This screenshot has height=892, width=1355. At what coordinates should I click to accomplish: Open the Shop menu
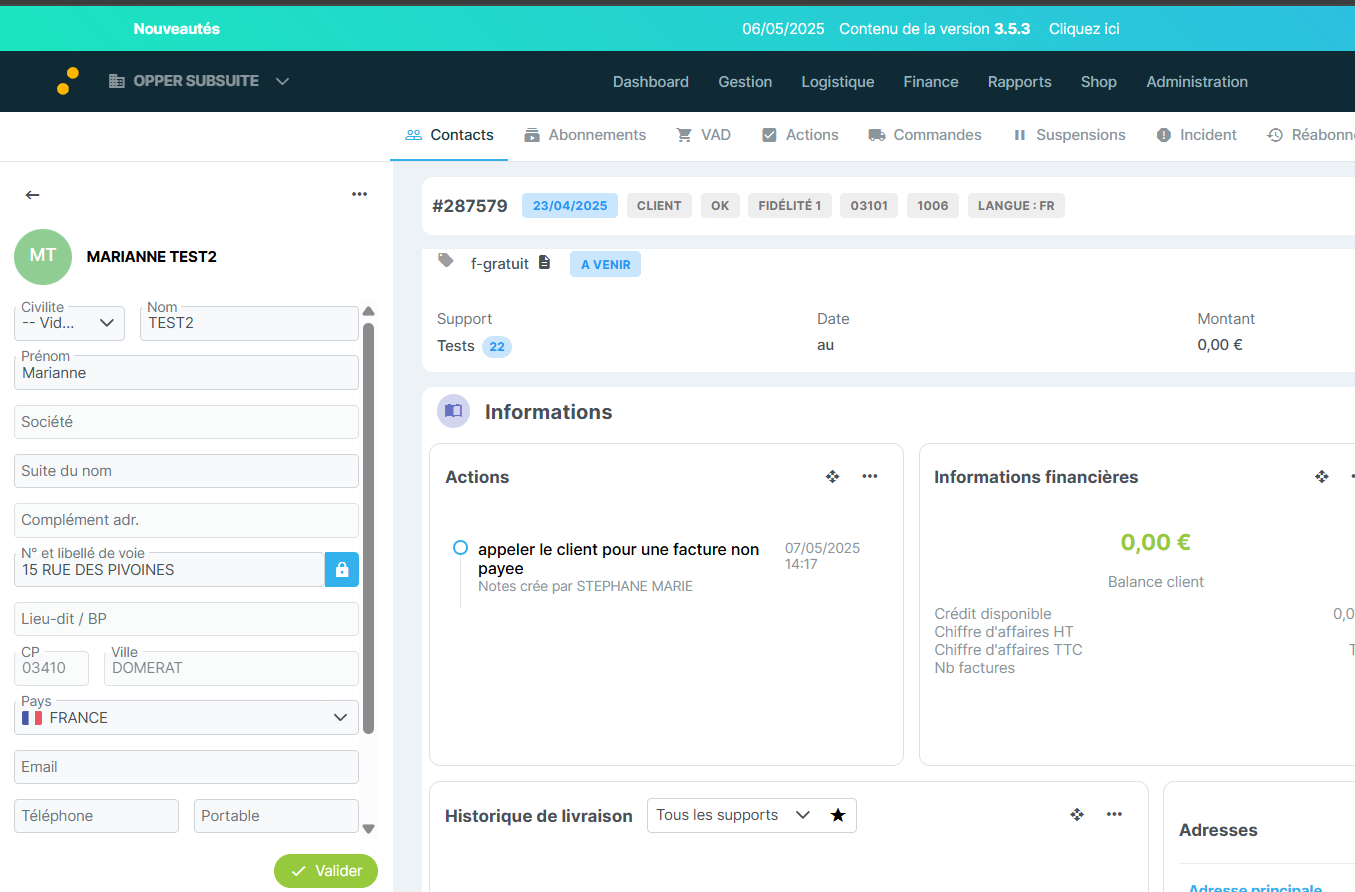[1099, 82]
